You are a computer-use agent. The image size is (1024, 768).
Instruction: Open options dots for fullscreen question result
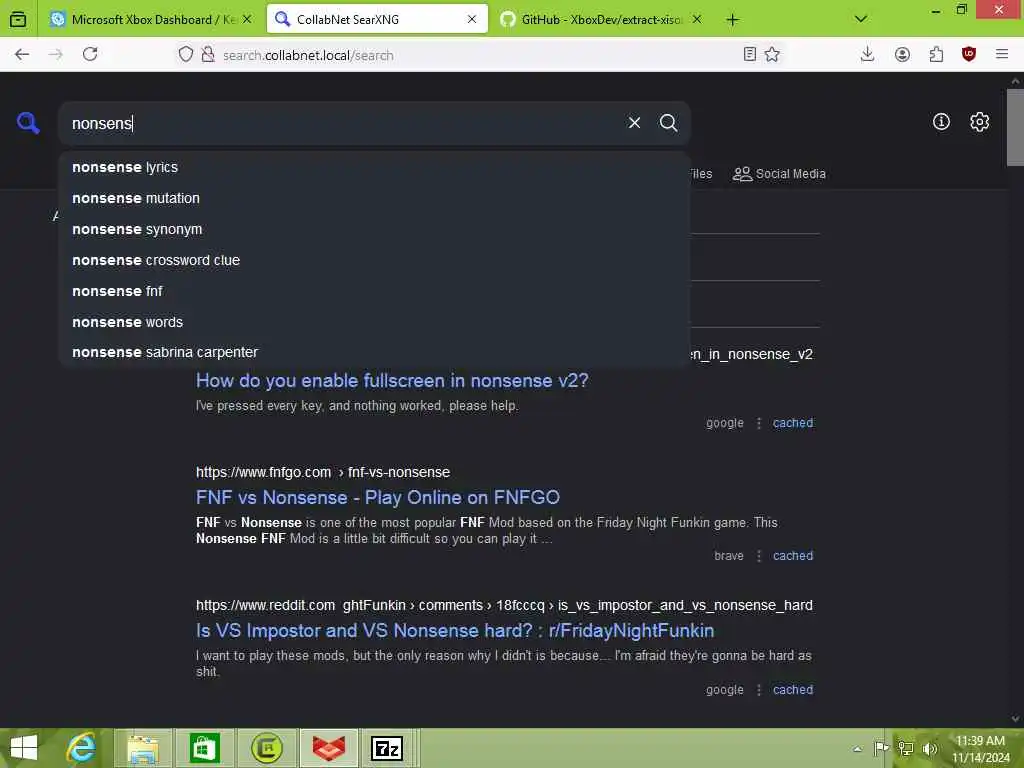[x=758, y=423]
